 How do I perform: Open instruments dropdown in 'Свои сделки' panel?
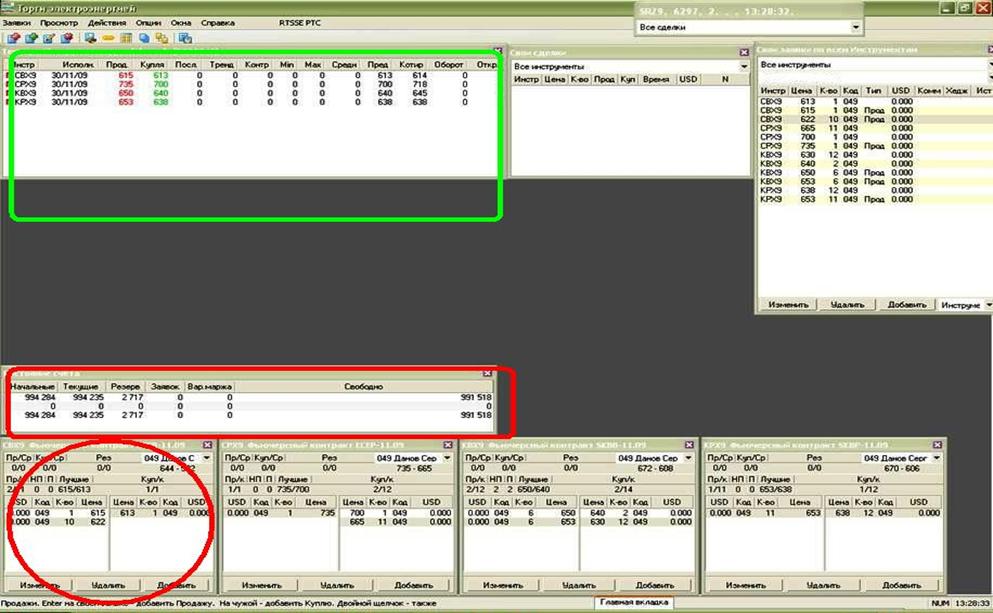743,66
